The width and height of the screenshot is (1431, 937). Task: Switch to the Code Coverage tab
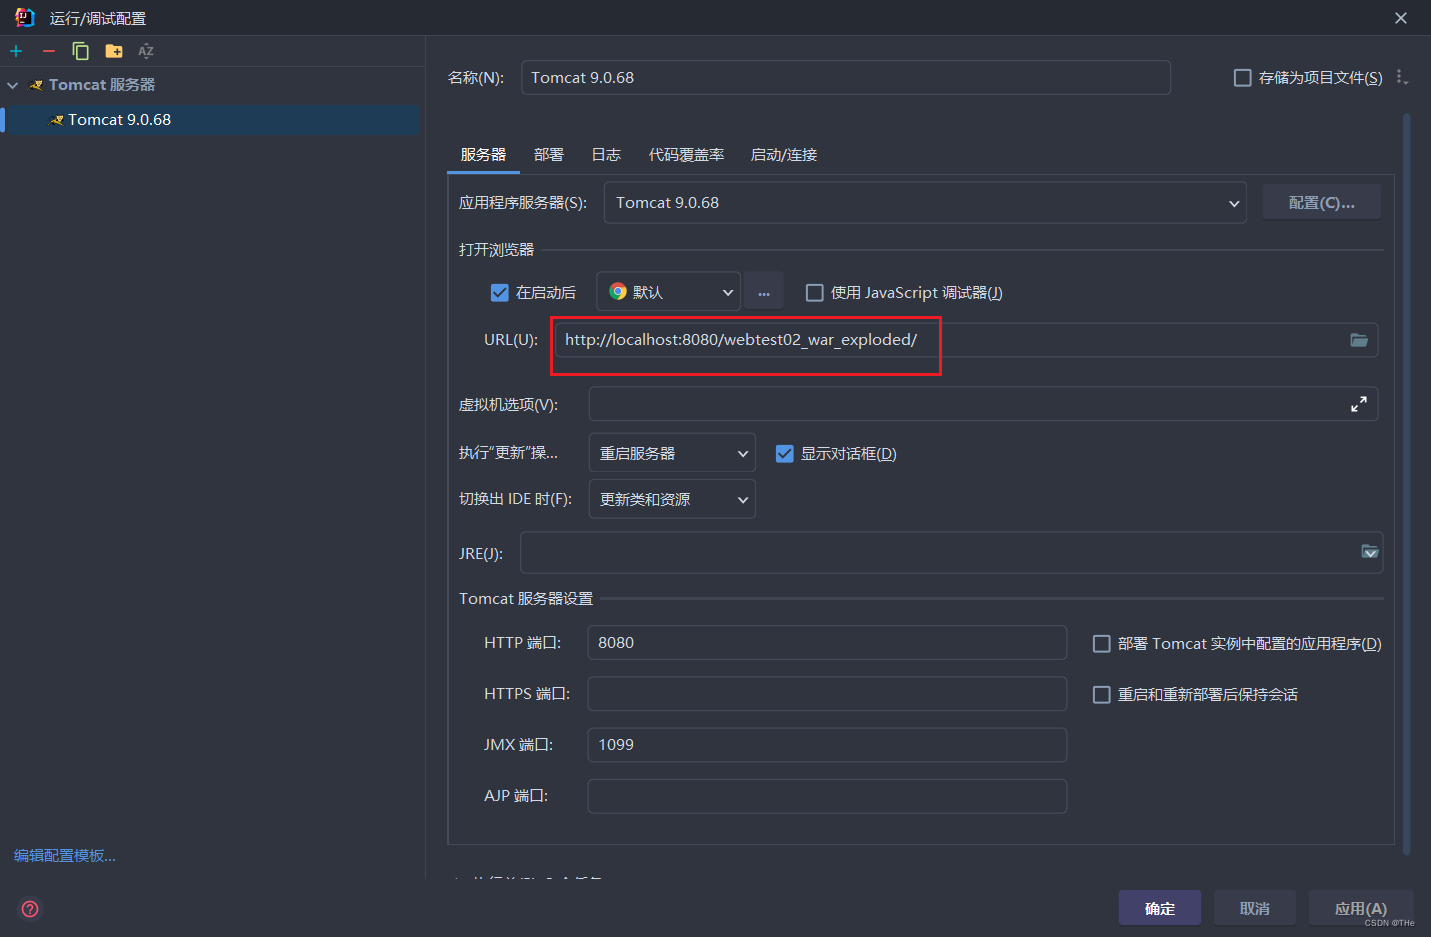(687, 155)
